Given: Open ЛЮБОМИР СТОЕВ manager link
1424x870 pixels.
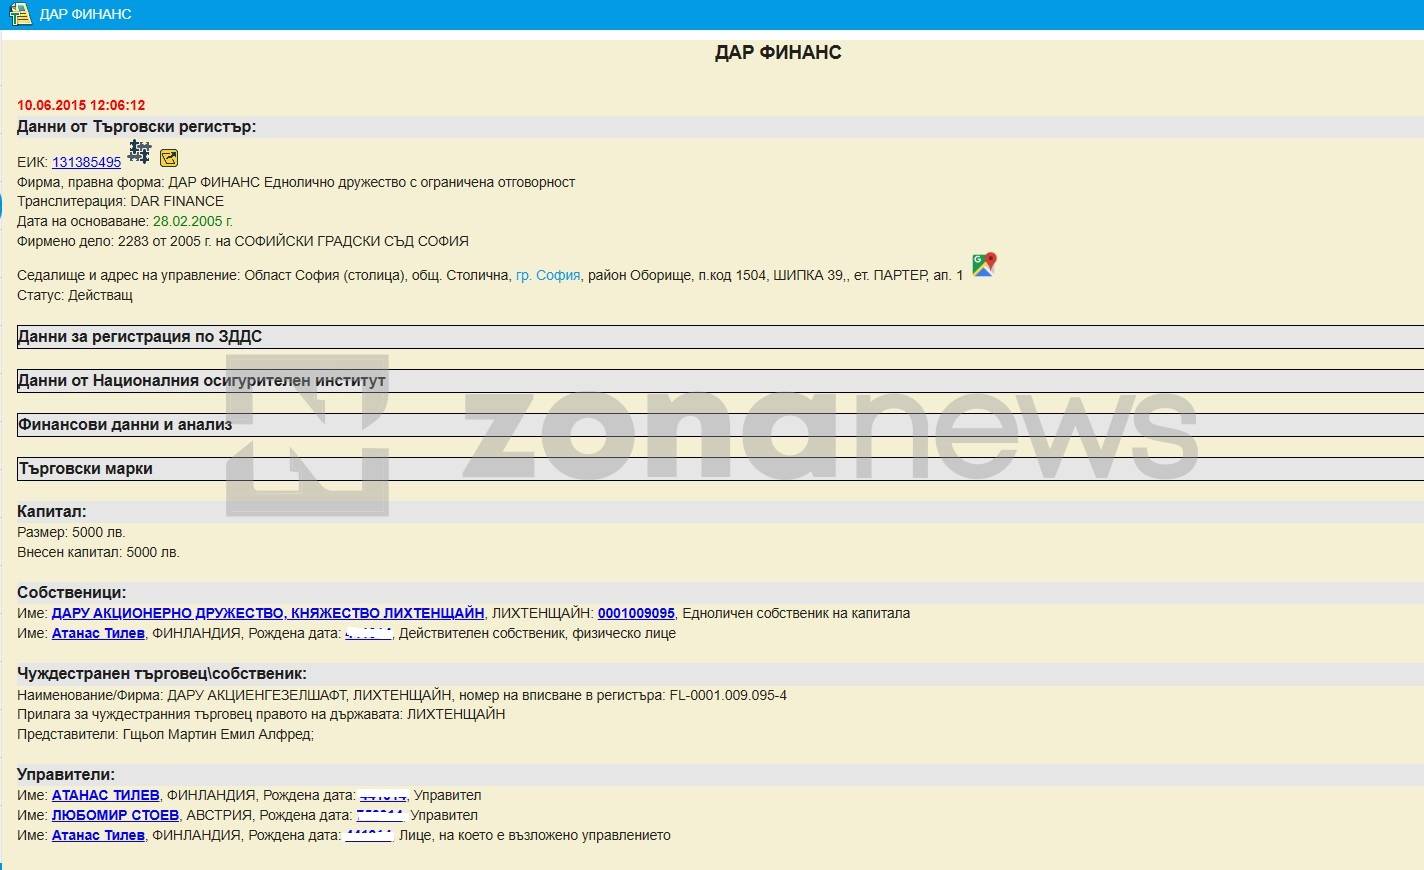Looking at the screenshot, I should 115,815.
